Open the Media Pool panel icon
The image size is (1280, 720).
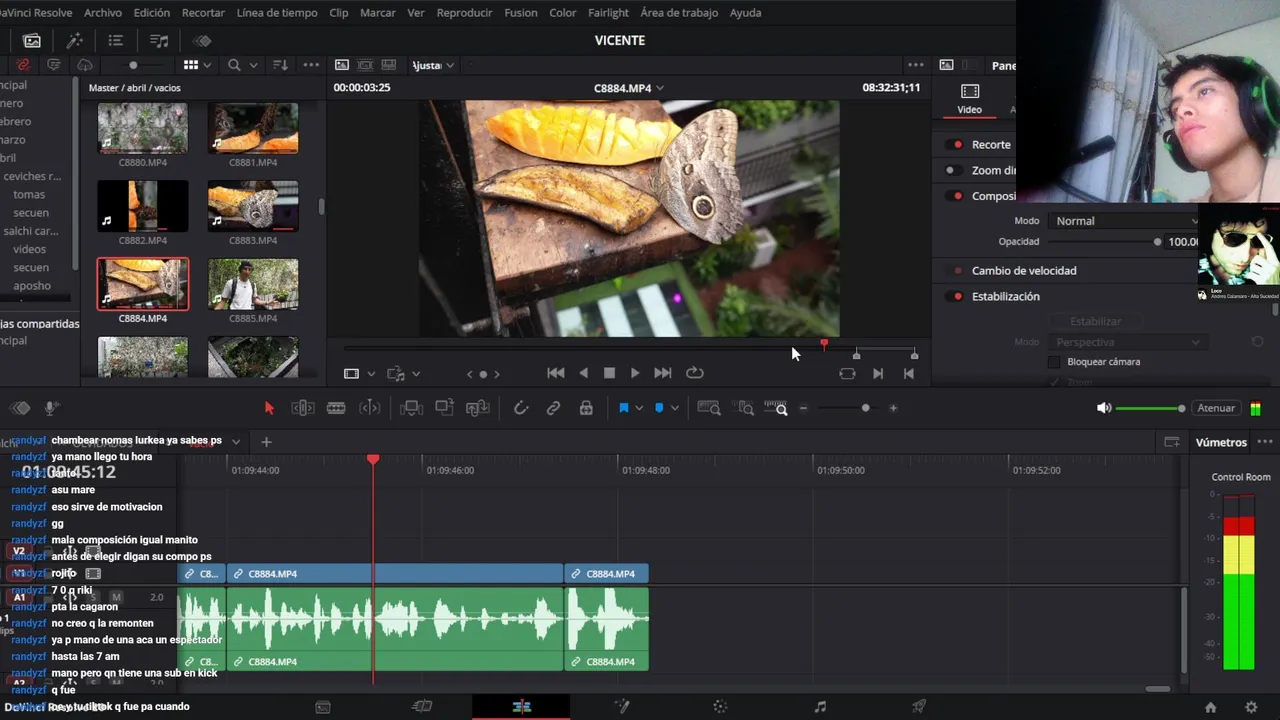coord(32,41)
